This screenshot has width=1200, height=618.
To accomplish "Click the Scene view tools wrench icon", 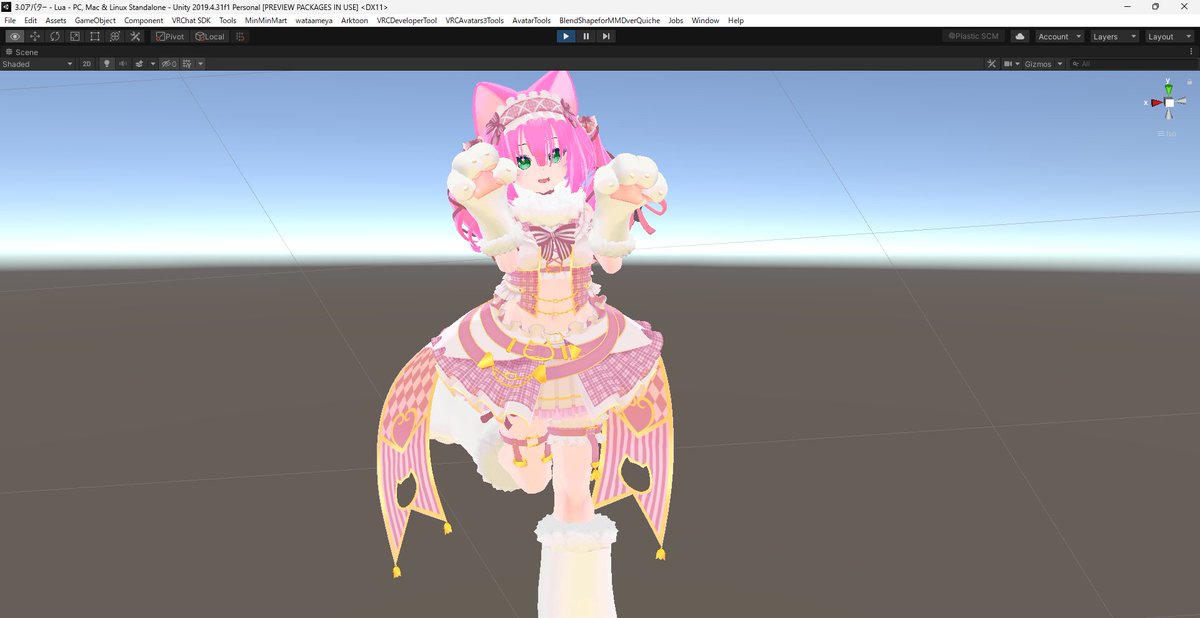I will [992, 64].
